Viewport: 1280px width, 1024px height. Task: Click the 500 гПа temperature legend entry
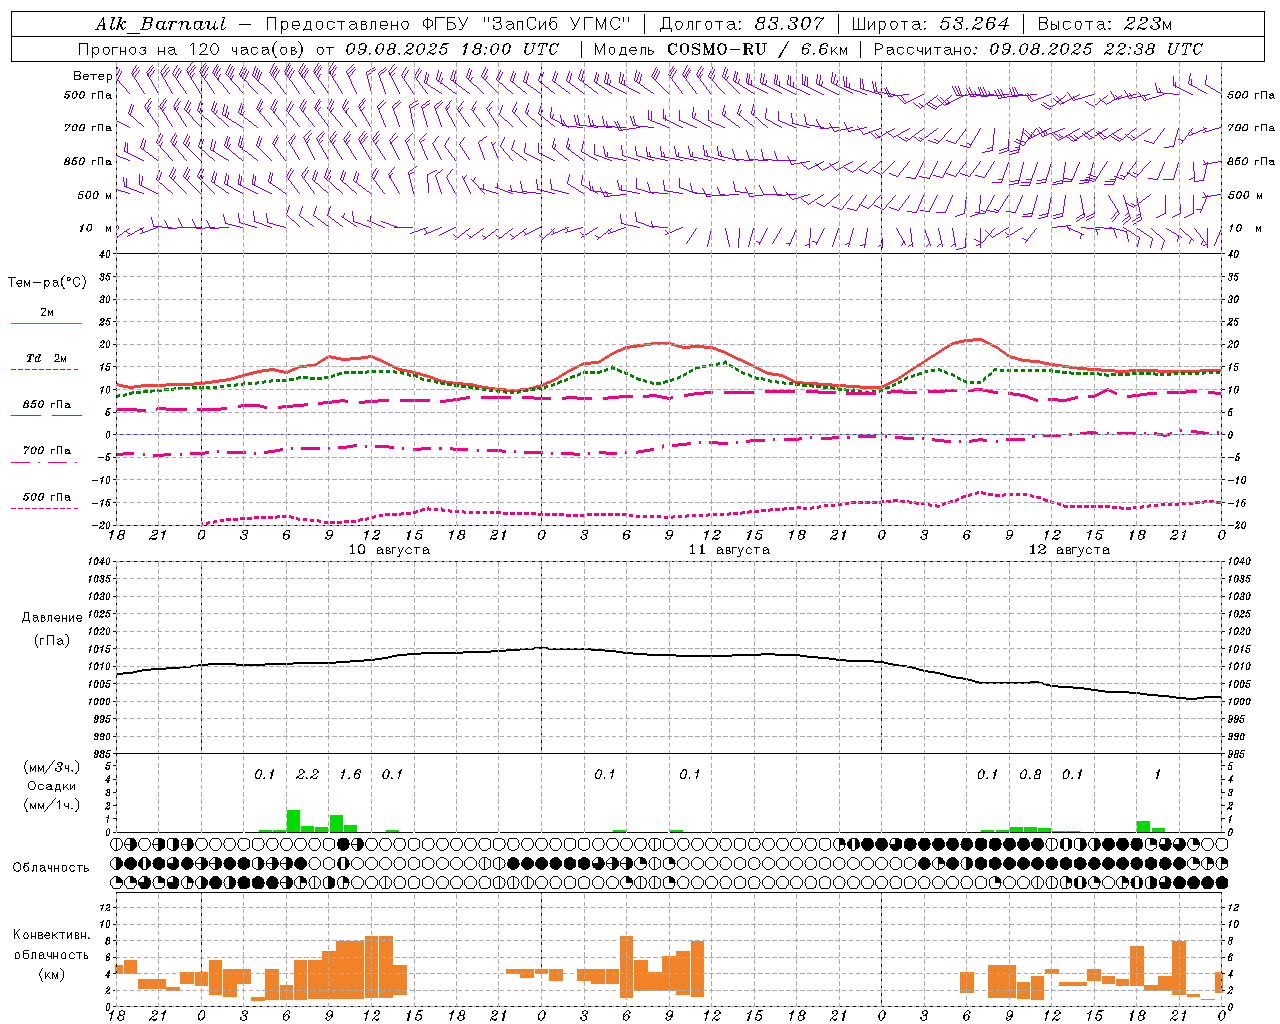47,497
